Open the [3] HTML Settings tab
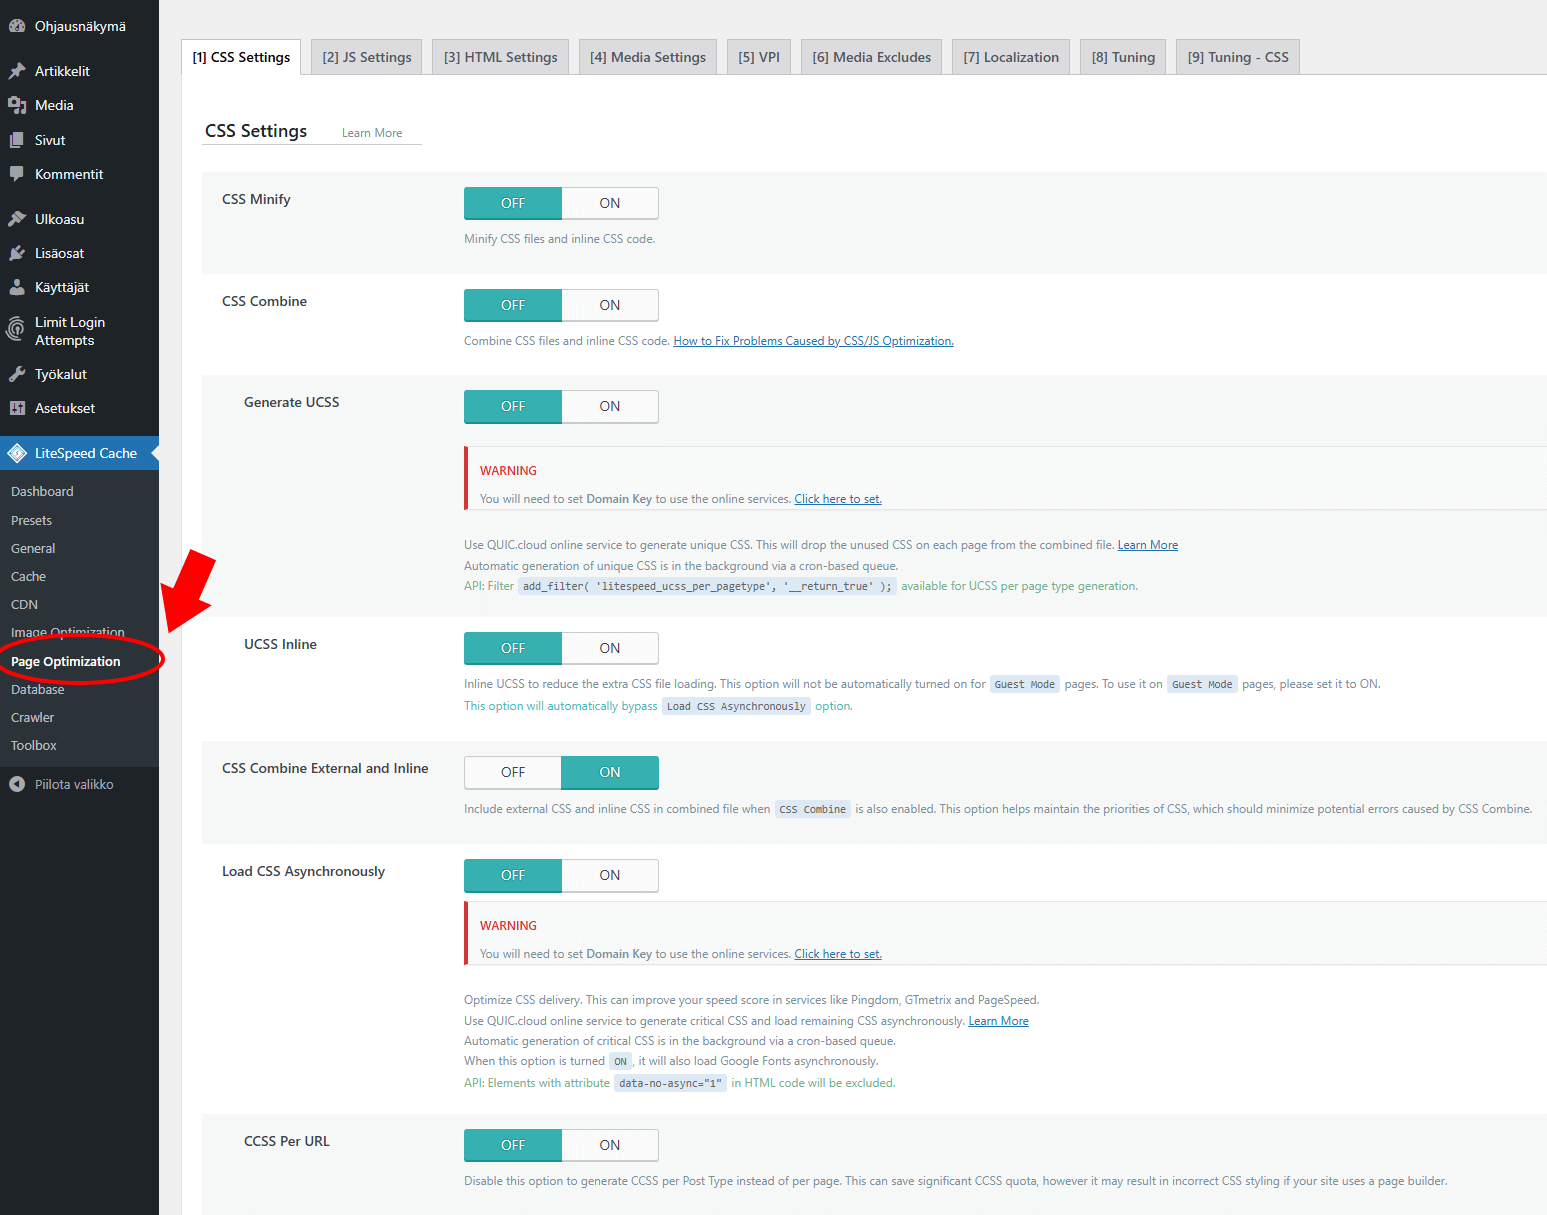This screenshot has height=1215, width=1547. coord(501,57)
